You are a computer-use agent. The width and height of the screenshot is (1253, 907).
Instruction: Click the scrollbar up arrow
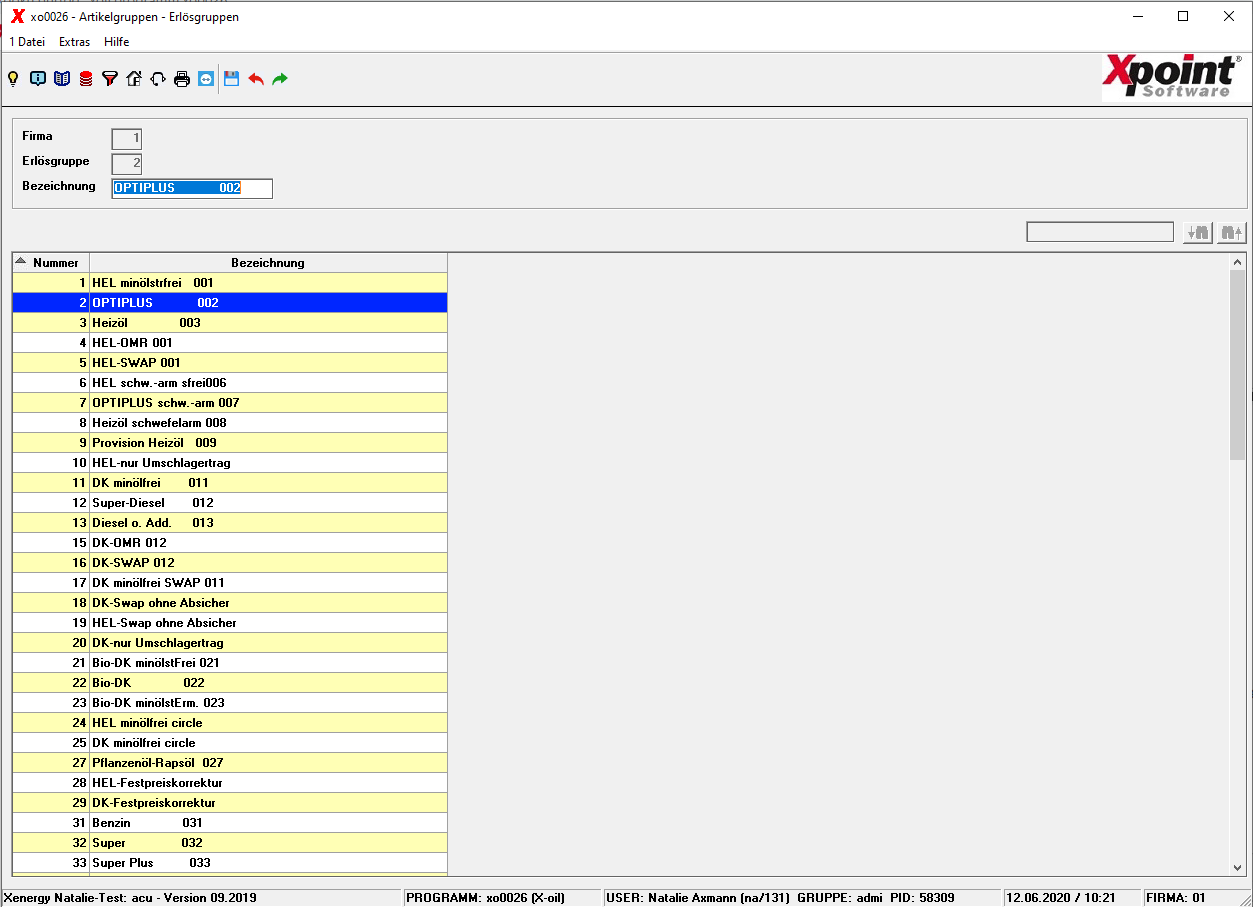1238,262
